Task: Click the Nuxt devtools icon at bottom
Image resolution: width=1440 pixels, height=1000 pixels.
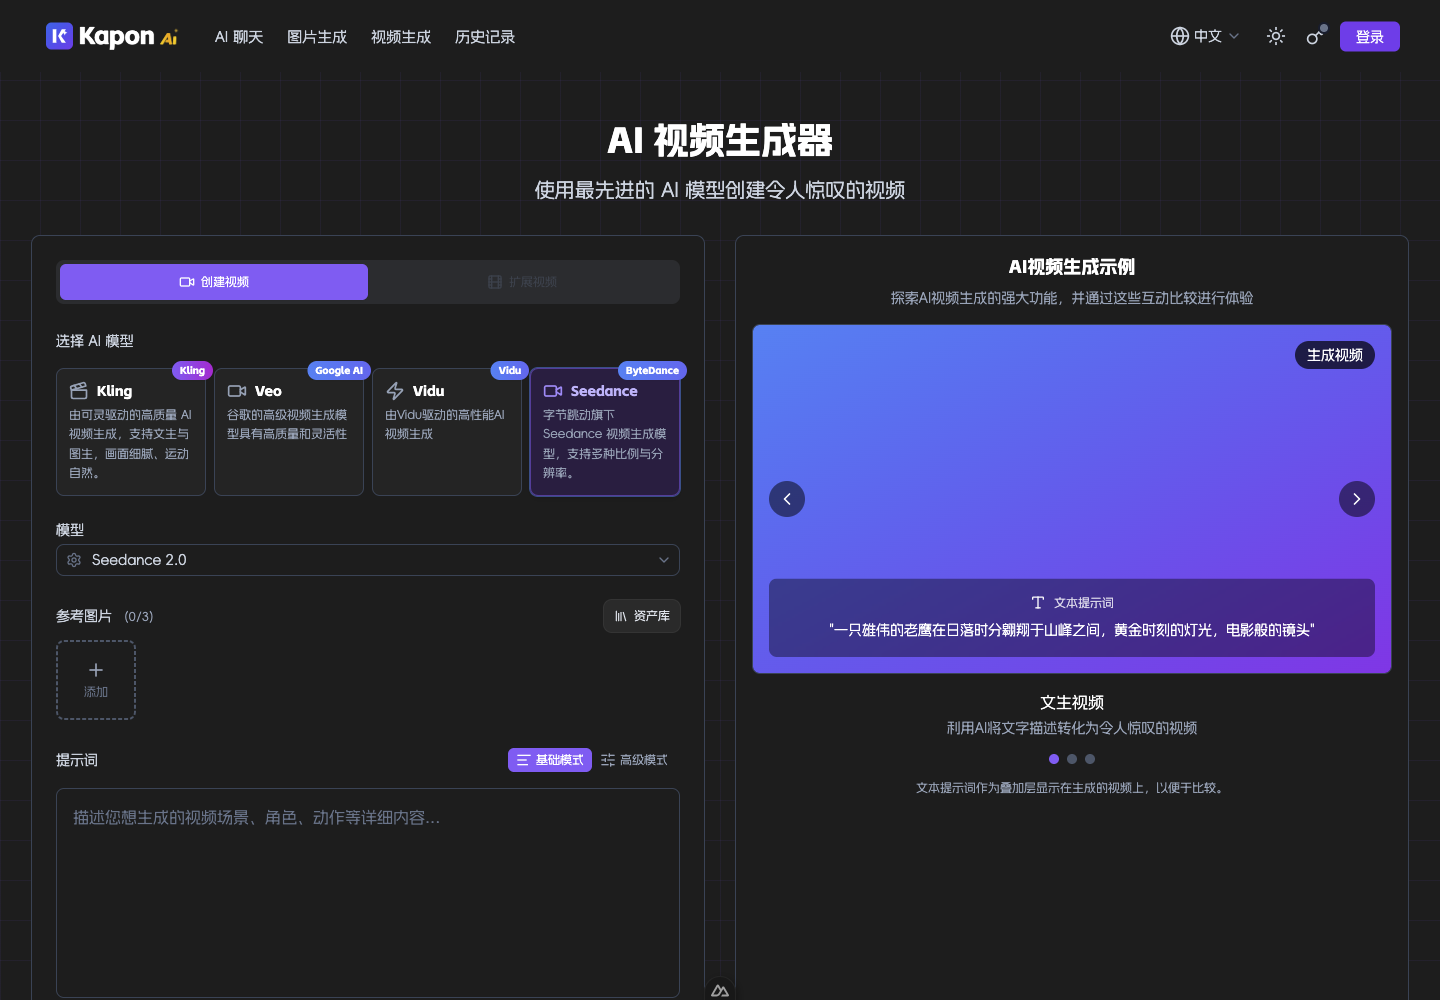Action: [720, 991]
